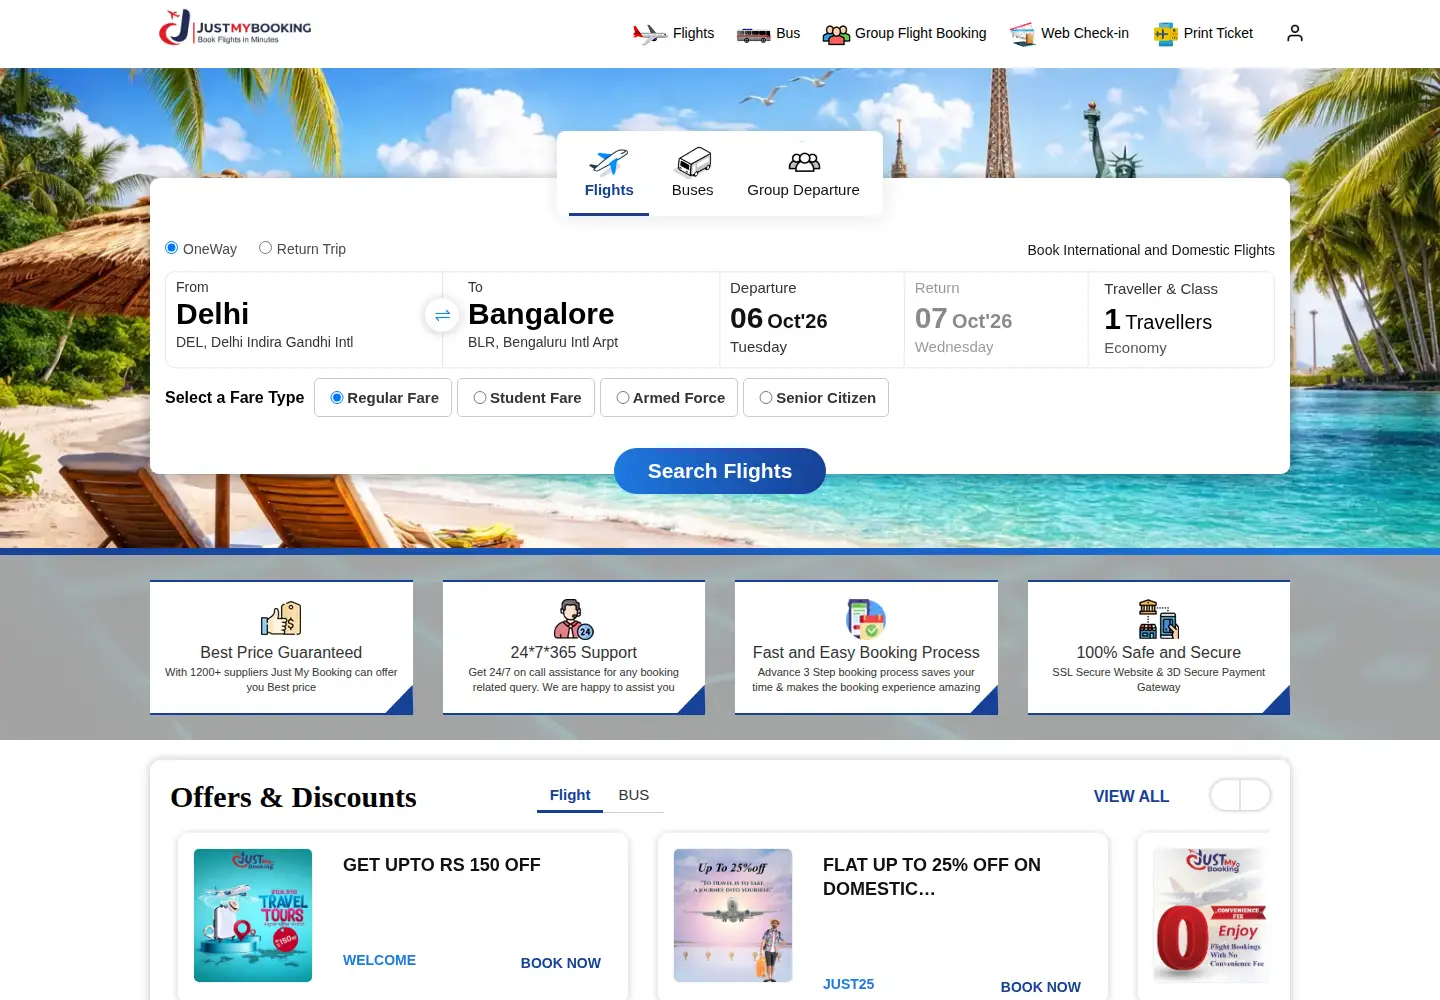The image size is (1440, 1000).
Task: Click the 24*7*365 Support card heading
Action: (x=574, y=652)
